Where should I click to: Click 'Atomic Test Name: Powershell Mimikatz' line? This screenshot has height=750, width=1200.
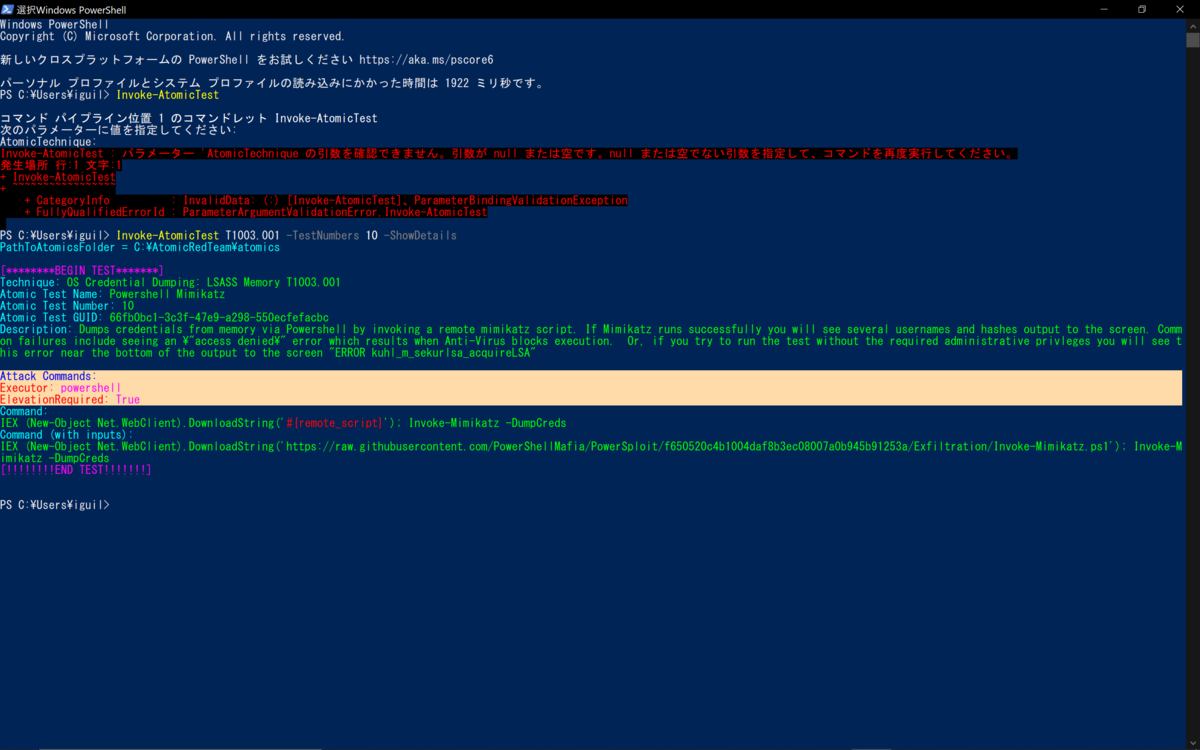pyautogui.click(x=112, y=295)
